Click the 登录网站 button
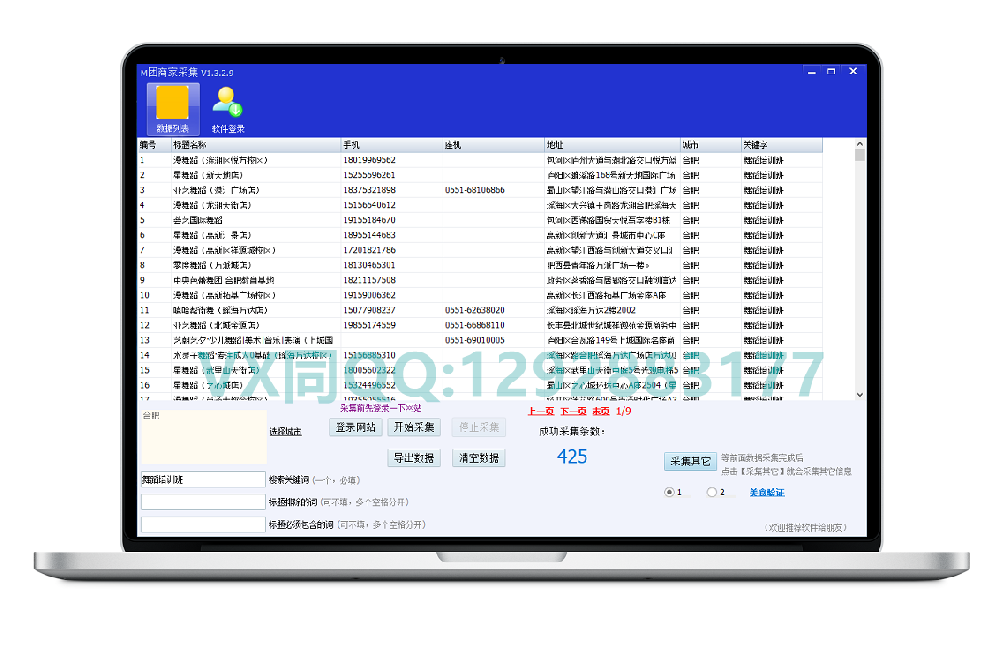The width and height of the screenshot is (1000, 667). tap(355, 427)
